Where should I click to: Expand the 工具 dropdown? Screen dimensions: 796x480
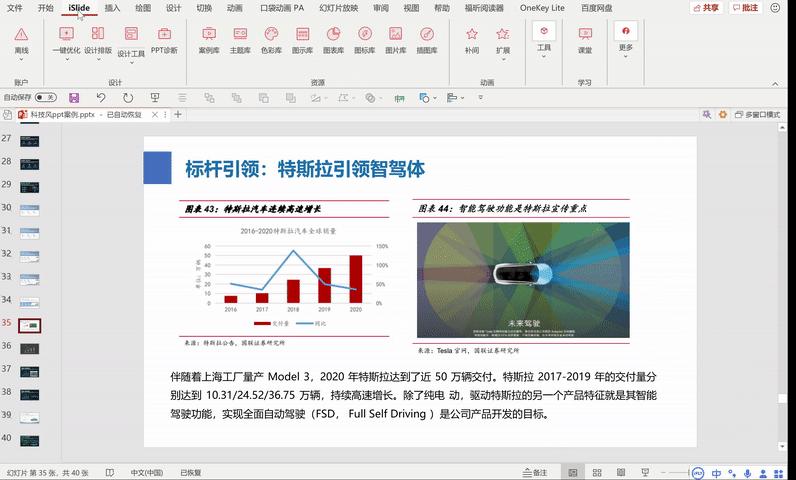coord(544,56)
